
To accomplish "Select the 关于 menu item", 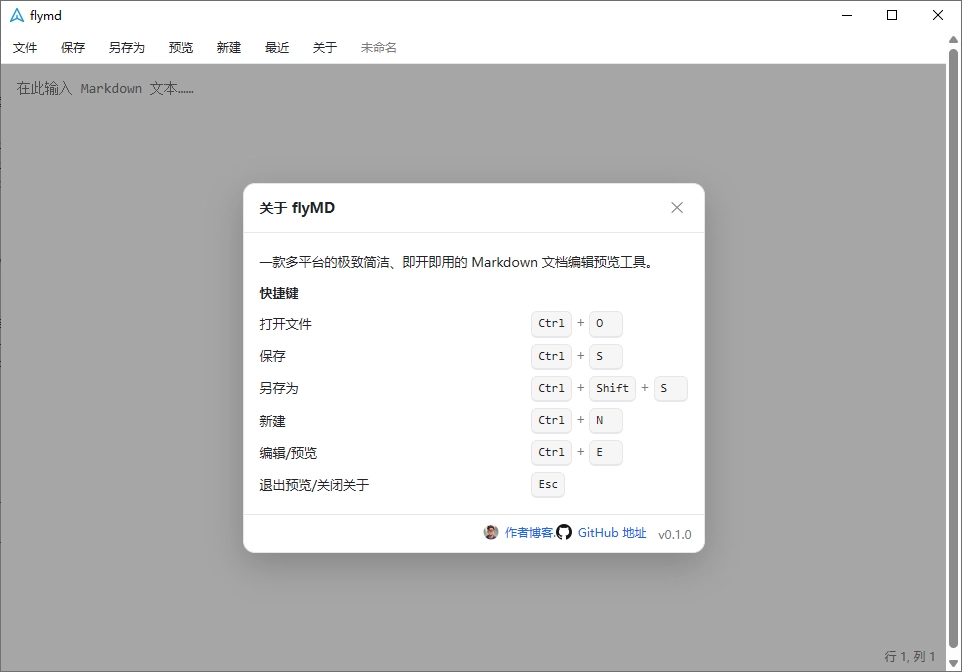I will (x=325, y=47).
